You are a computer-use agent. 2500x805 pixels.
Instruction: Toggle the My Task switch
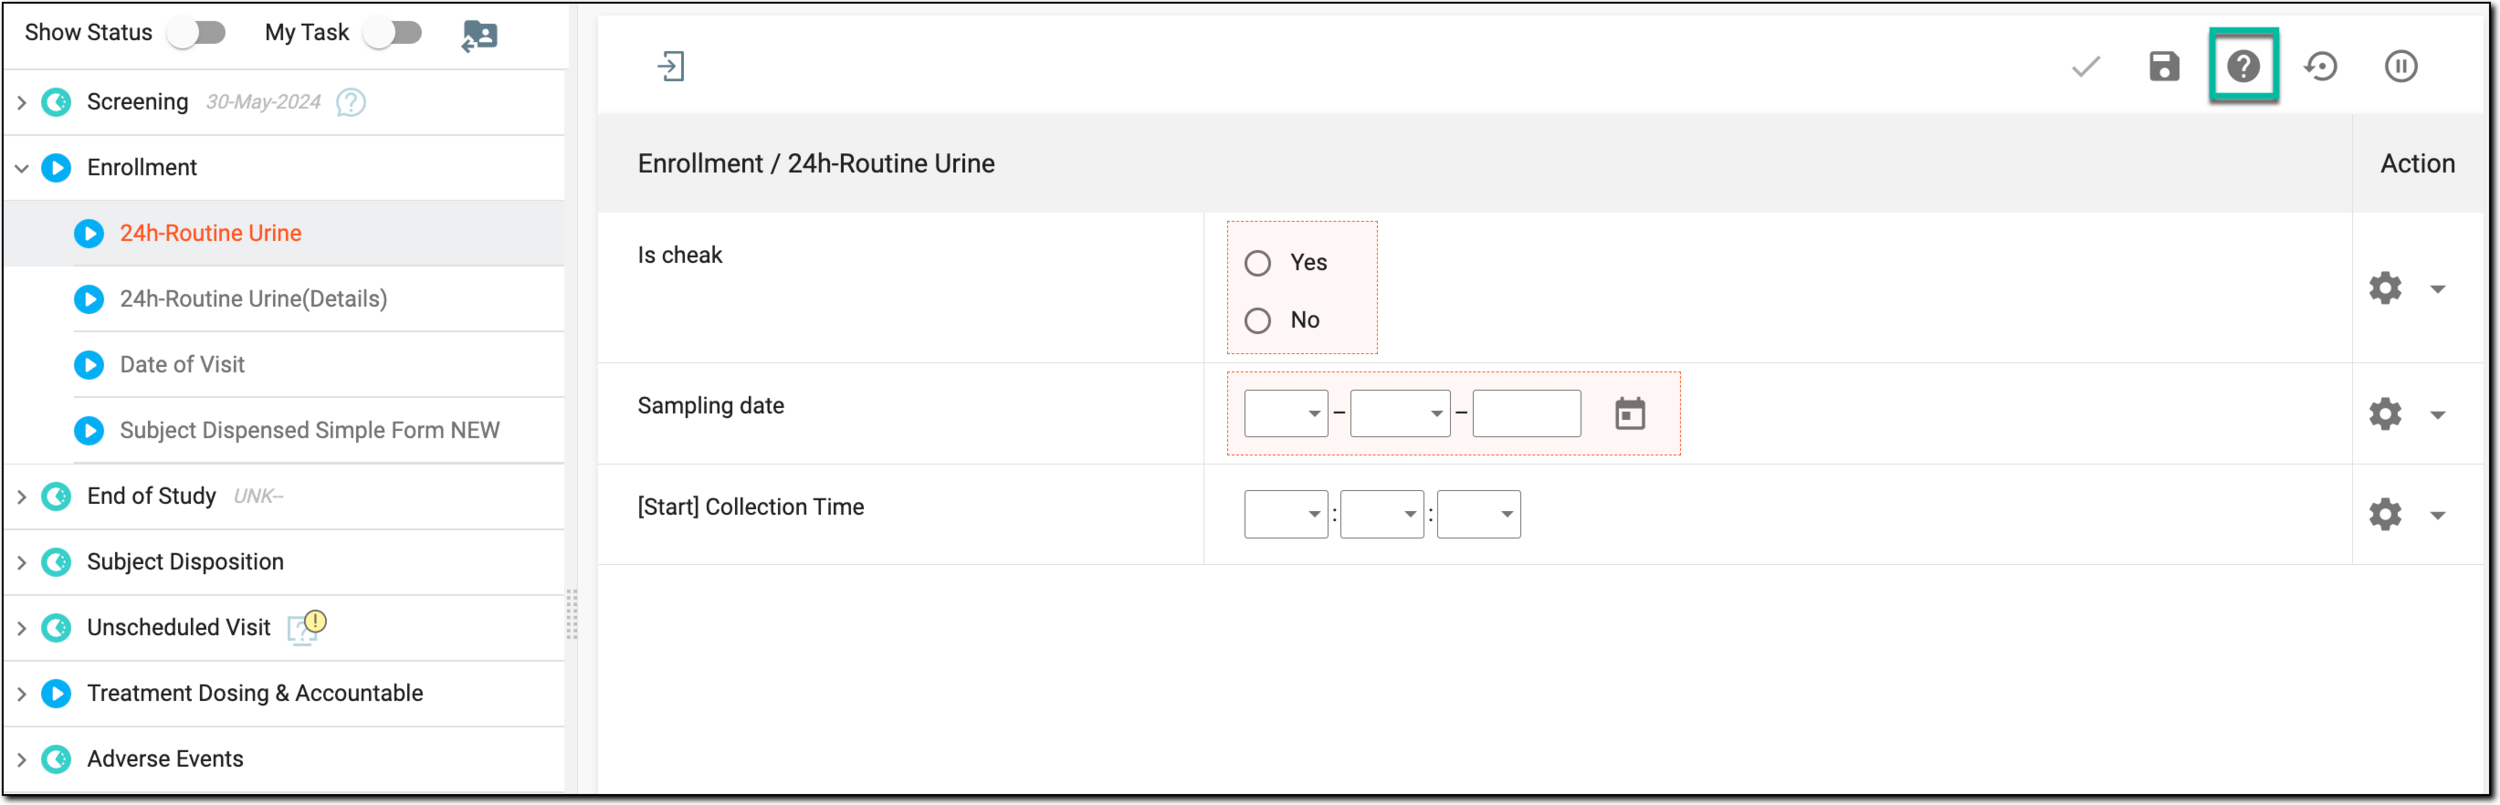pos(392,33)
